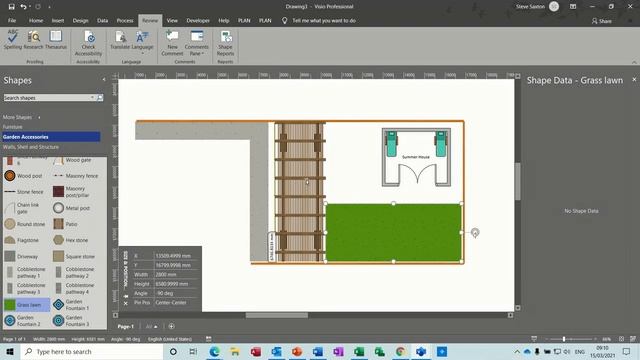Select the Chain link gate shape
The height and width of the screenshot is (360, 640).
click(x=22, y=208)
